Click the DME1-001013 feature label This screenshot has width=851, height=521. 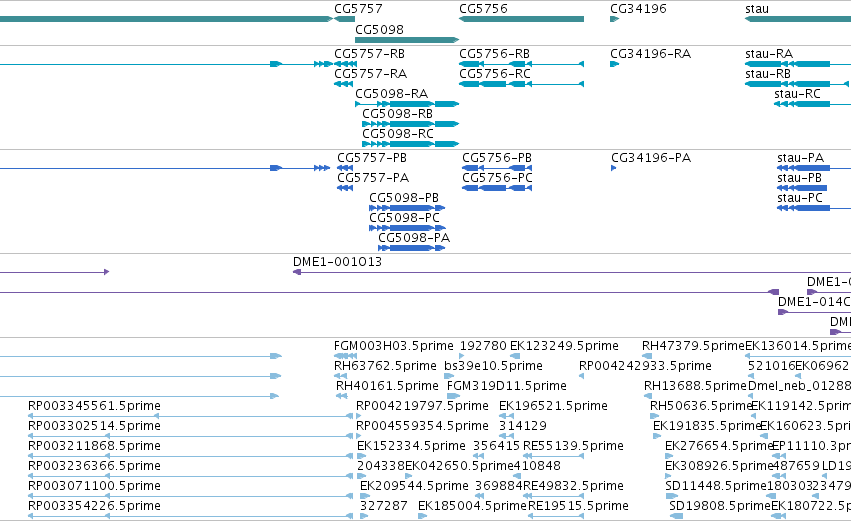click(338, 262)
